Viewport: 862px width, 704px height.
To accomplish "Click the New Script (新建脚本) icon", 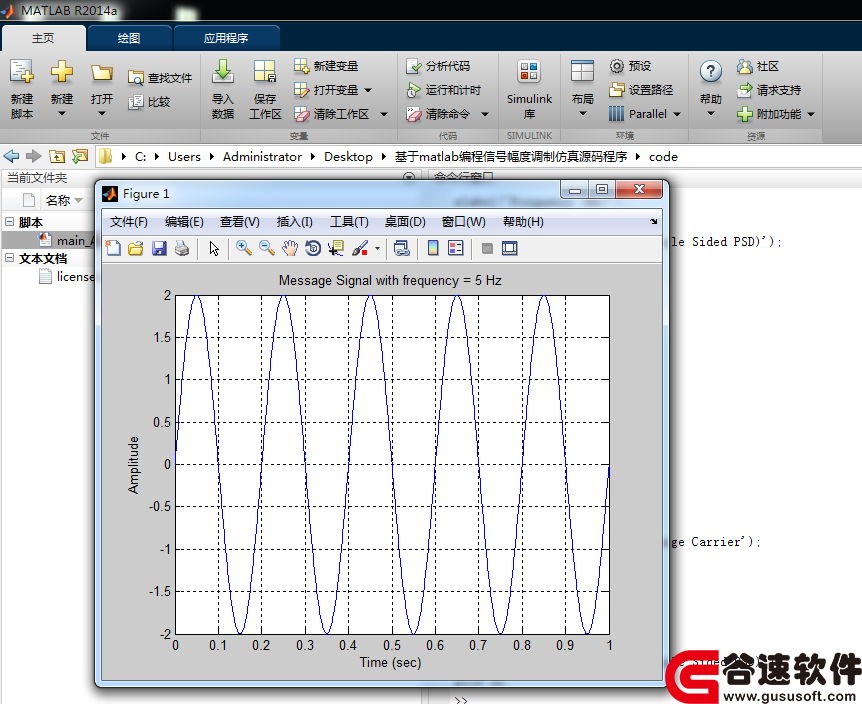I will click(x=21, y=73).
